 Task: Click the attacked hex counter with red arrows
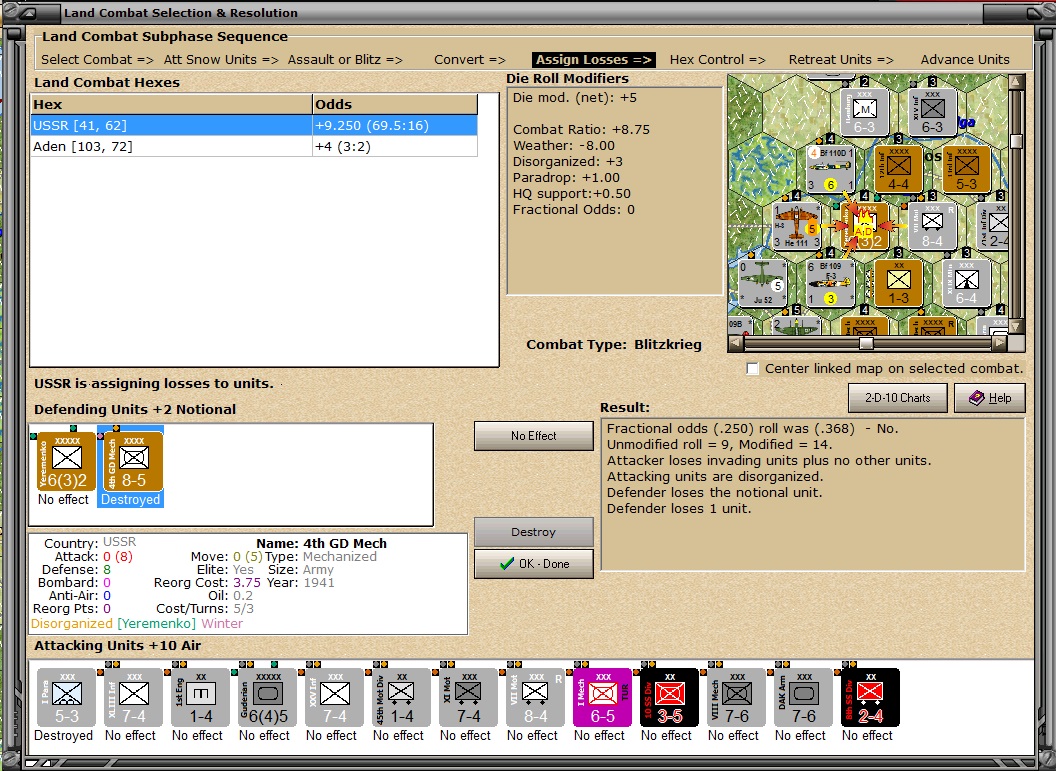[865, 226]
